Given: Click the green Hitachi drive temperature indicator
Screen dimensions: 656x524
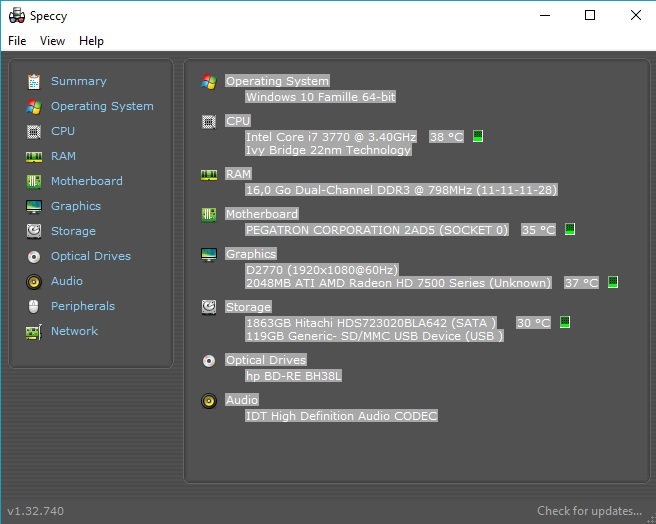Looking at the screenshot, I should coord(565,322).
